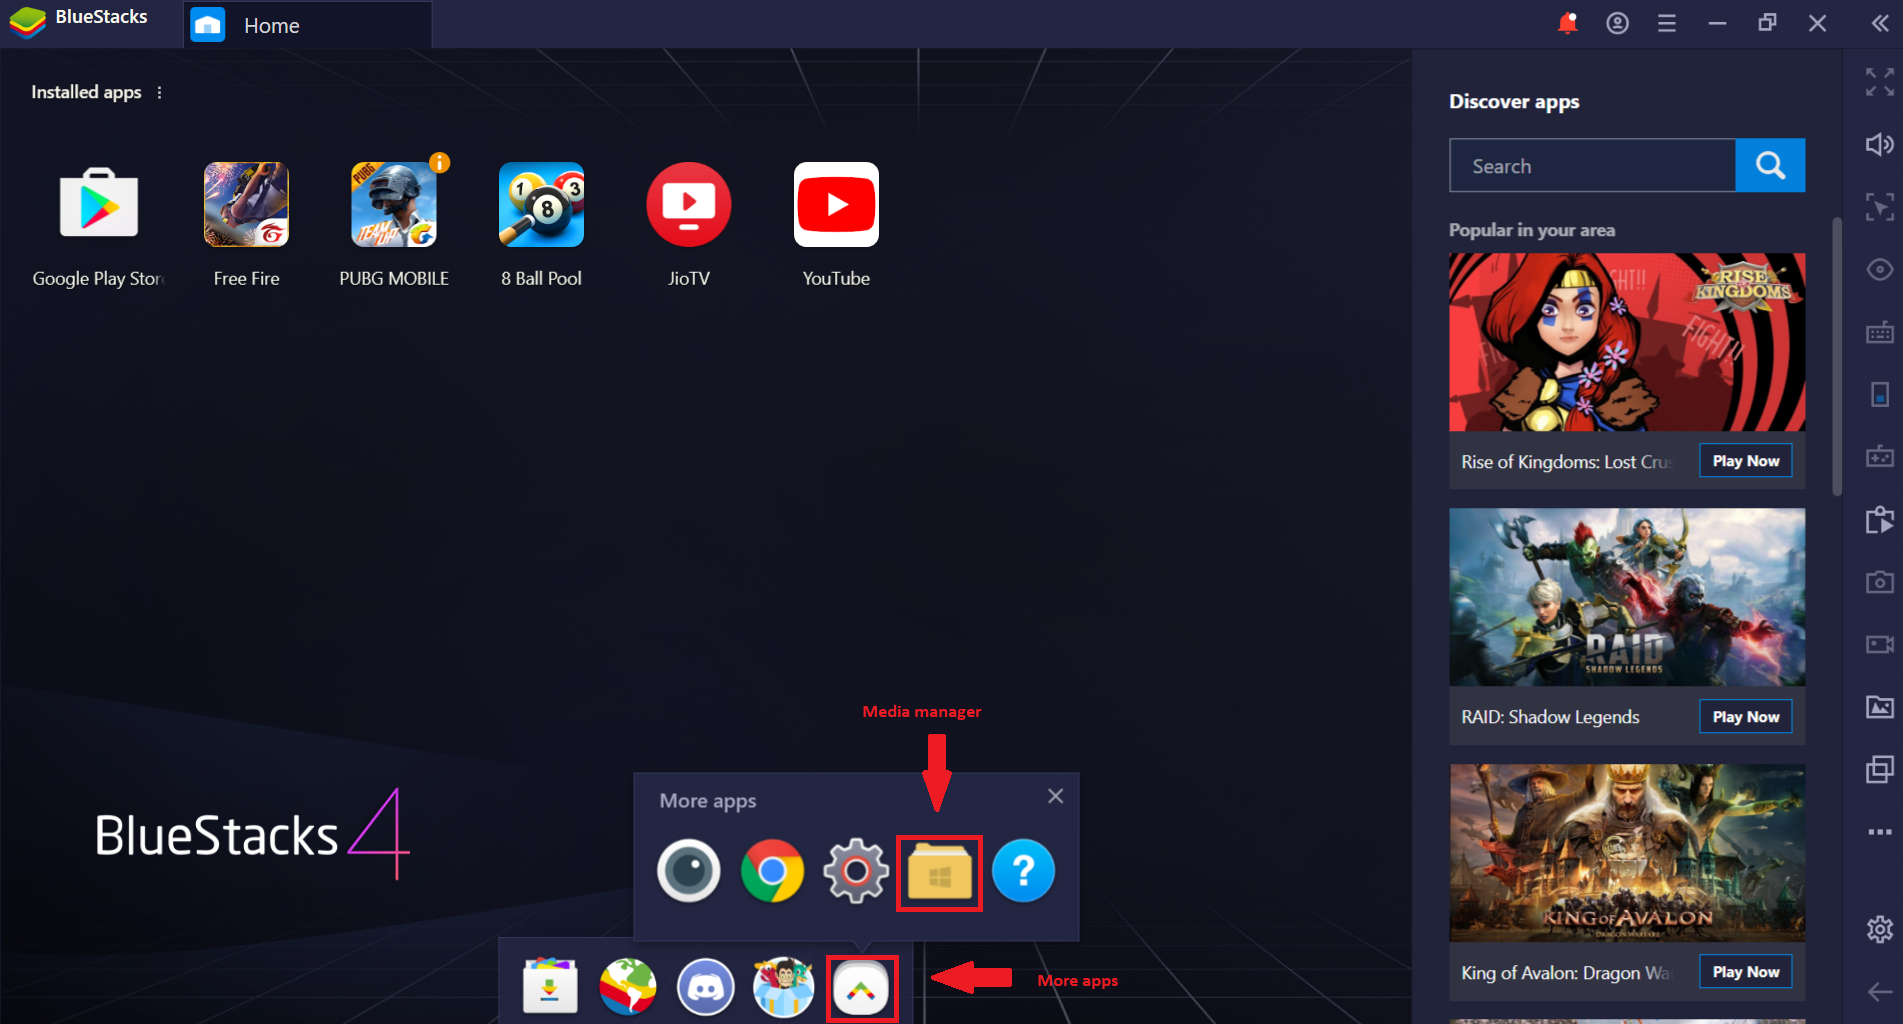The height and width of the screenshot is (1024, 1903).
Task: Click the back arrow in sidebar
Action: [1880, 991]
